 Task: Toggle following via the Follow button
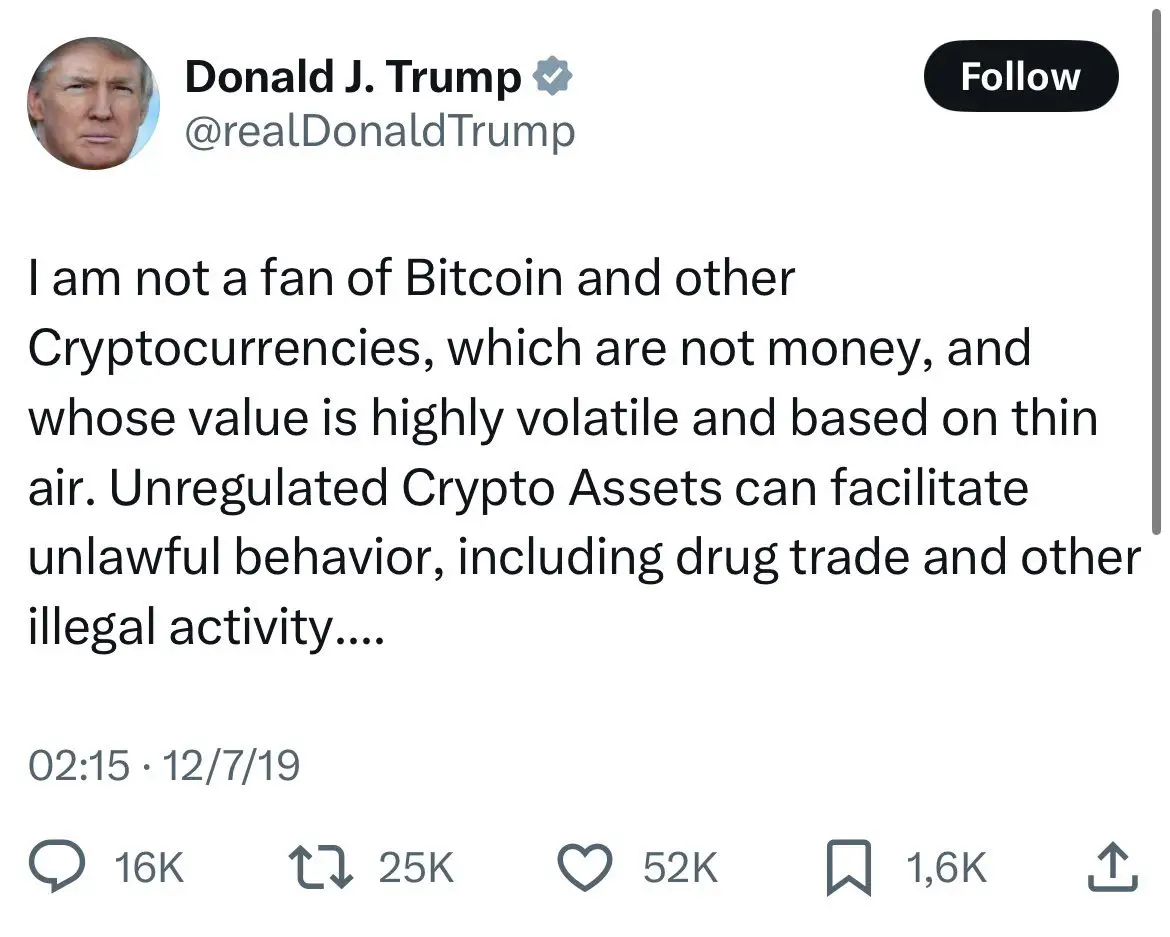pyautogui.click(x=1021, y=75)
